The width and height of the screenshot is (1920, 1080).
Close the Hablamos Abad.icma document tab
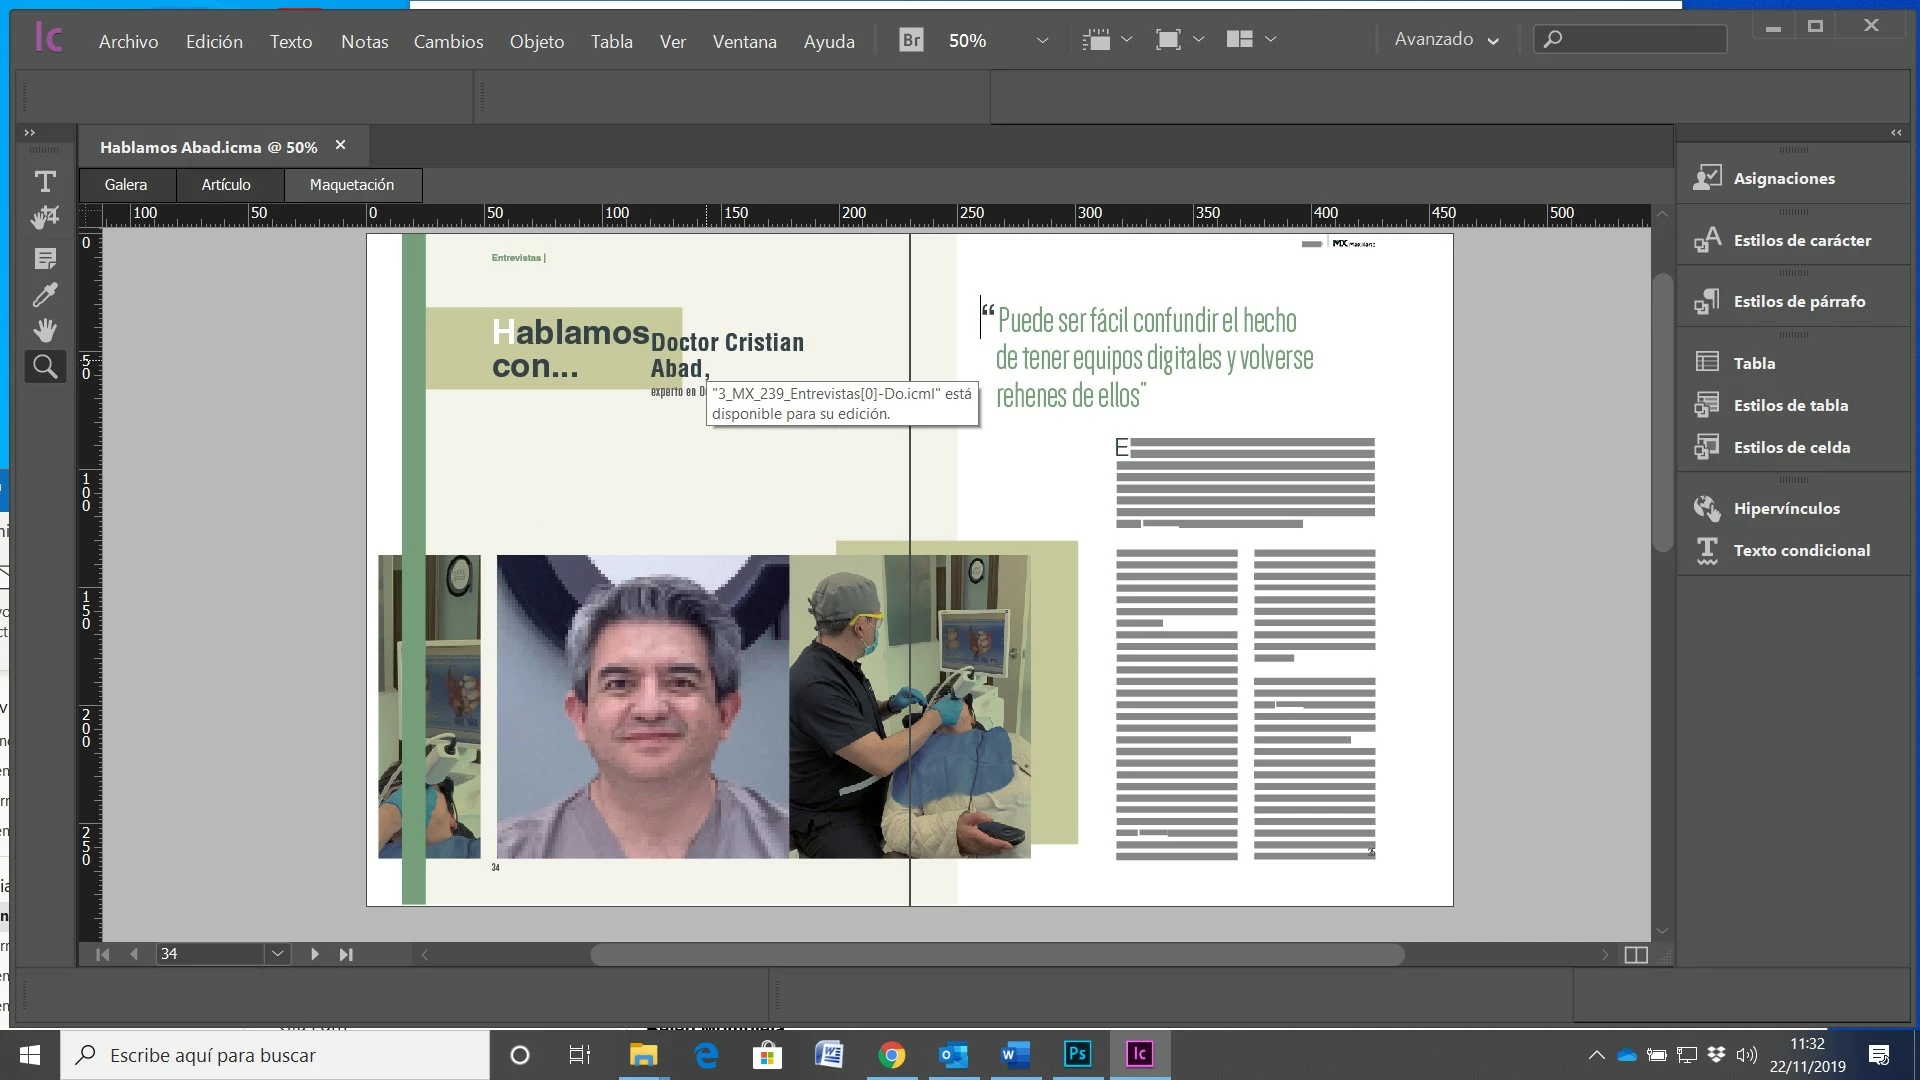coord(340,146)
